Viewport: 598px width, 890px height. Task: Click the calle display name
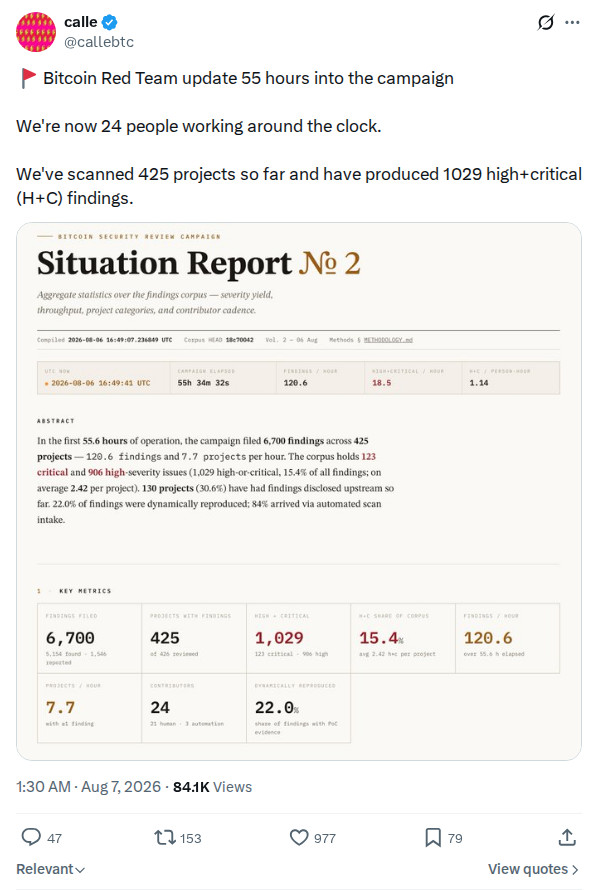81,22
